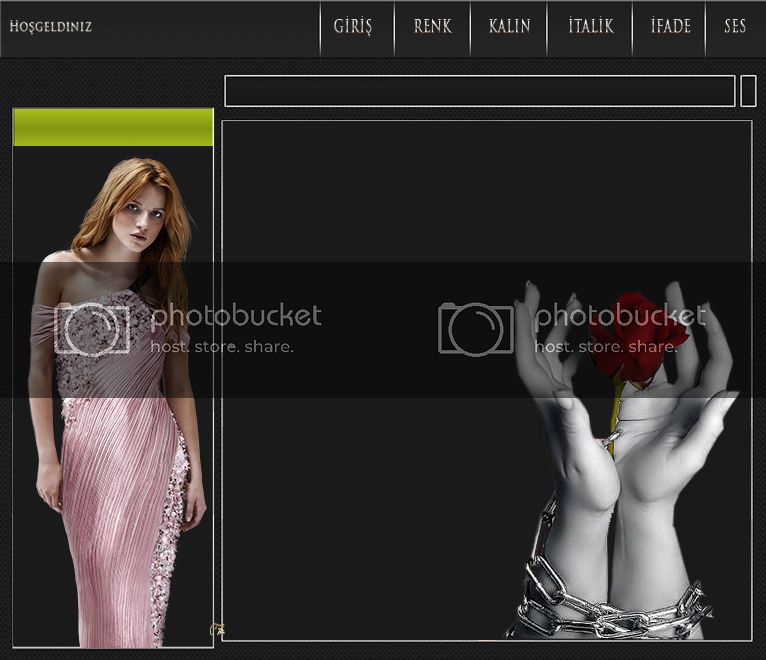
Task: Click the red rose in the hands
Action: [x=634, y=335]
